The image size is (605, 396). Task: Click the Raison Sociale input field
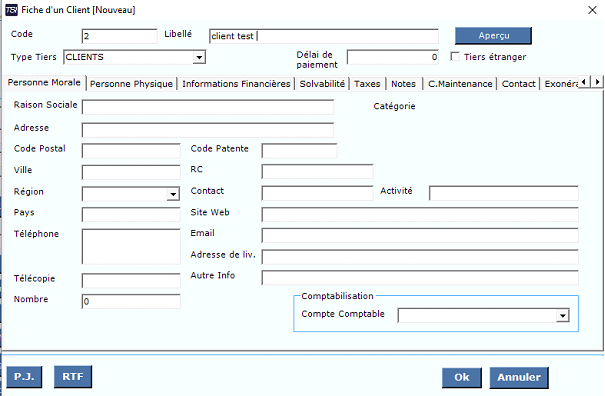coord(208,107)
